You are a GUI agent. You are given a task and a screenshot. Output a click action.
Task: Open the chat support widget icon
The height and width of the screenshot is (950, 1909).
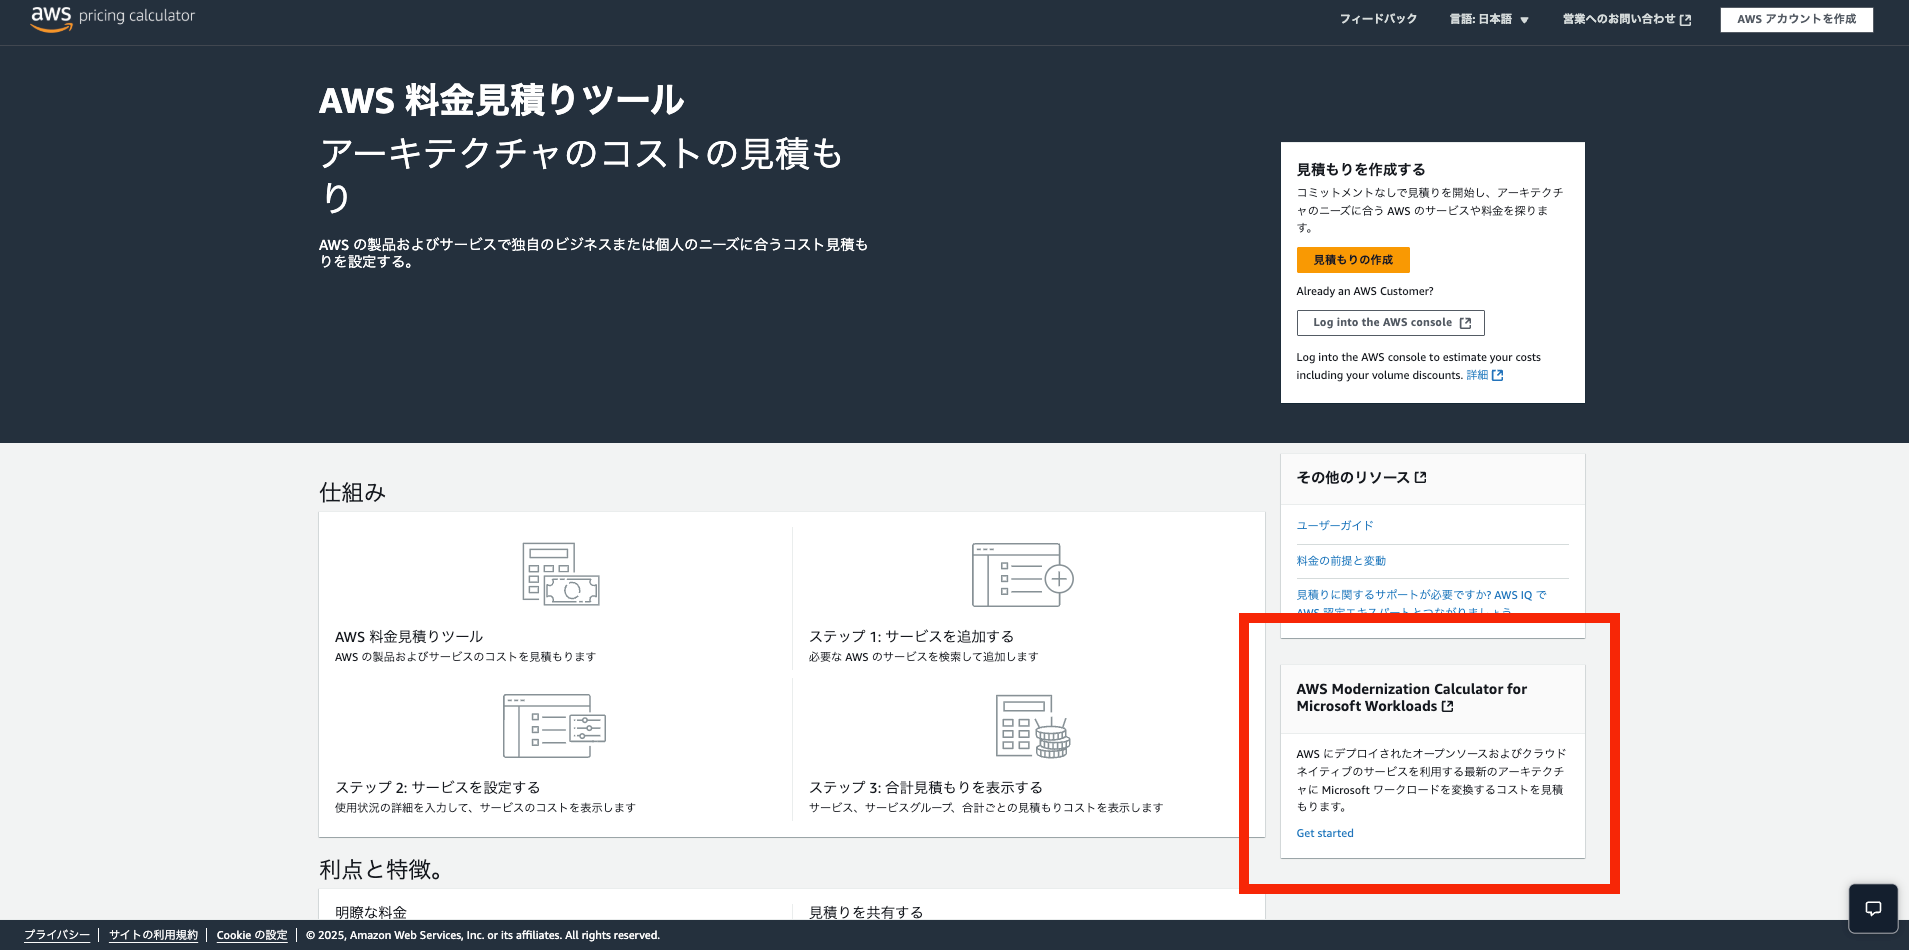pyautogui.click(x=1873, y=908)
